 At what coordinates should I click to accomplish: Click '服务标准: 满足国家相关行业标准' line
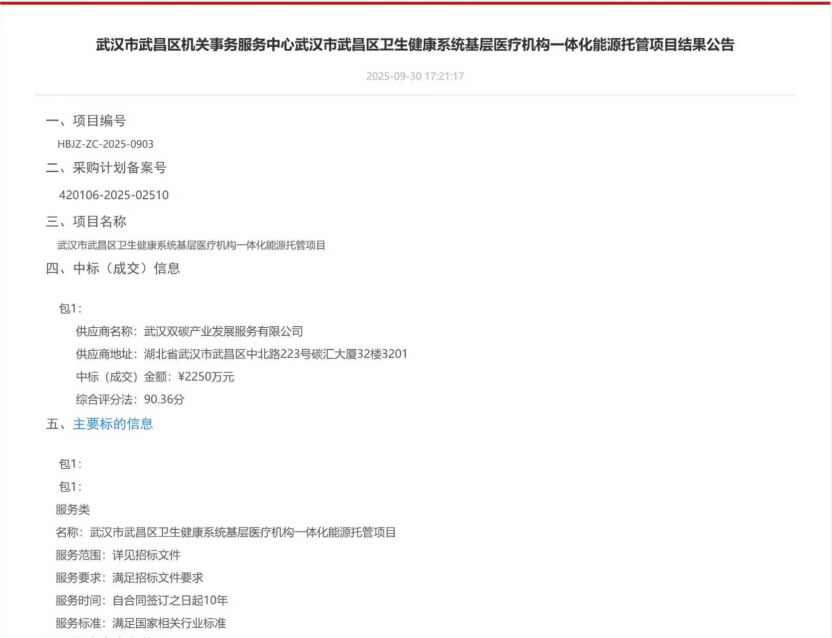(x=141, y=623)
